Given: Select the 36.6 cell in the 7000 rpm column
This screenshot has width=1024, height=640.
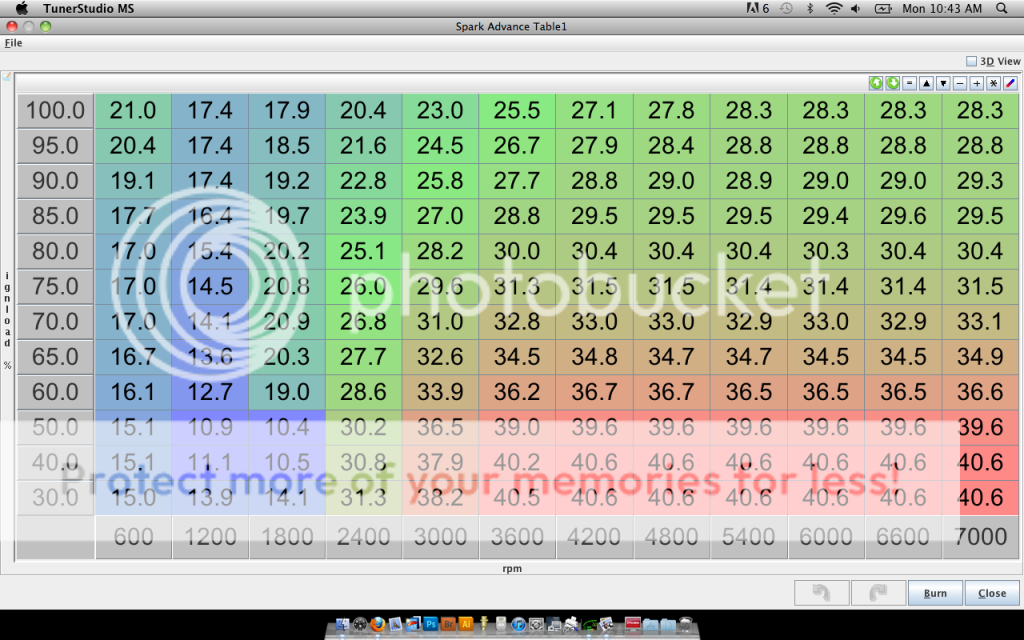Looking at the screenshot, I should (x=981, y=392).
